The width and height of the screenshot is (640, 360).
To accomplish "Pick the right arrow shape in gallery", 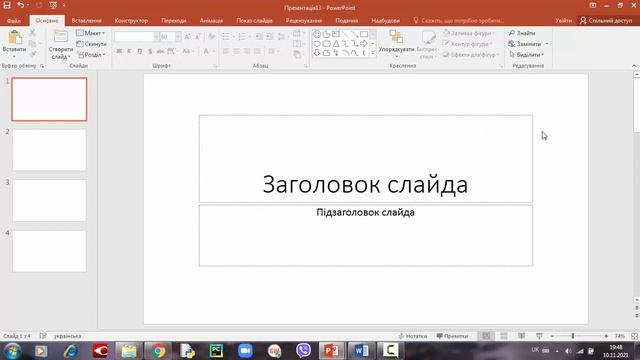I will pos(364,44).
